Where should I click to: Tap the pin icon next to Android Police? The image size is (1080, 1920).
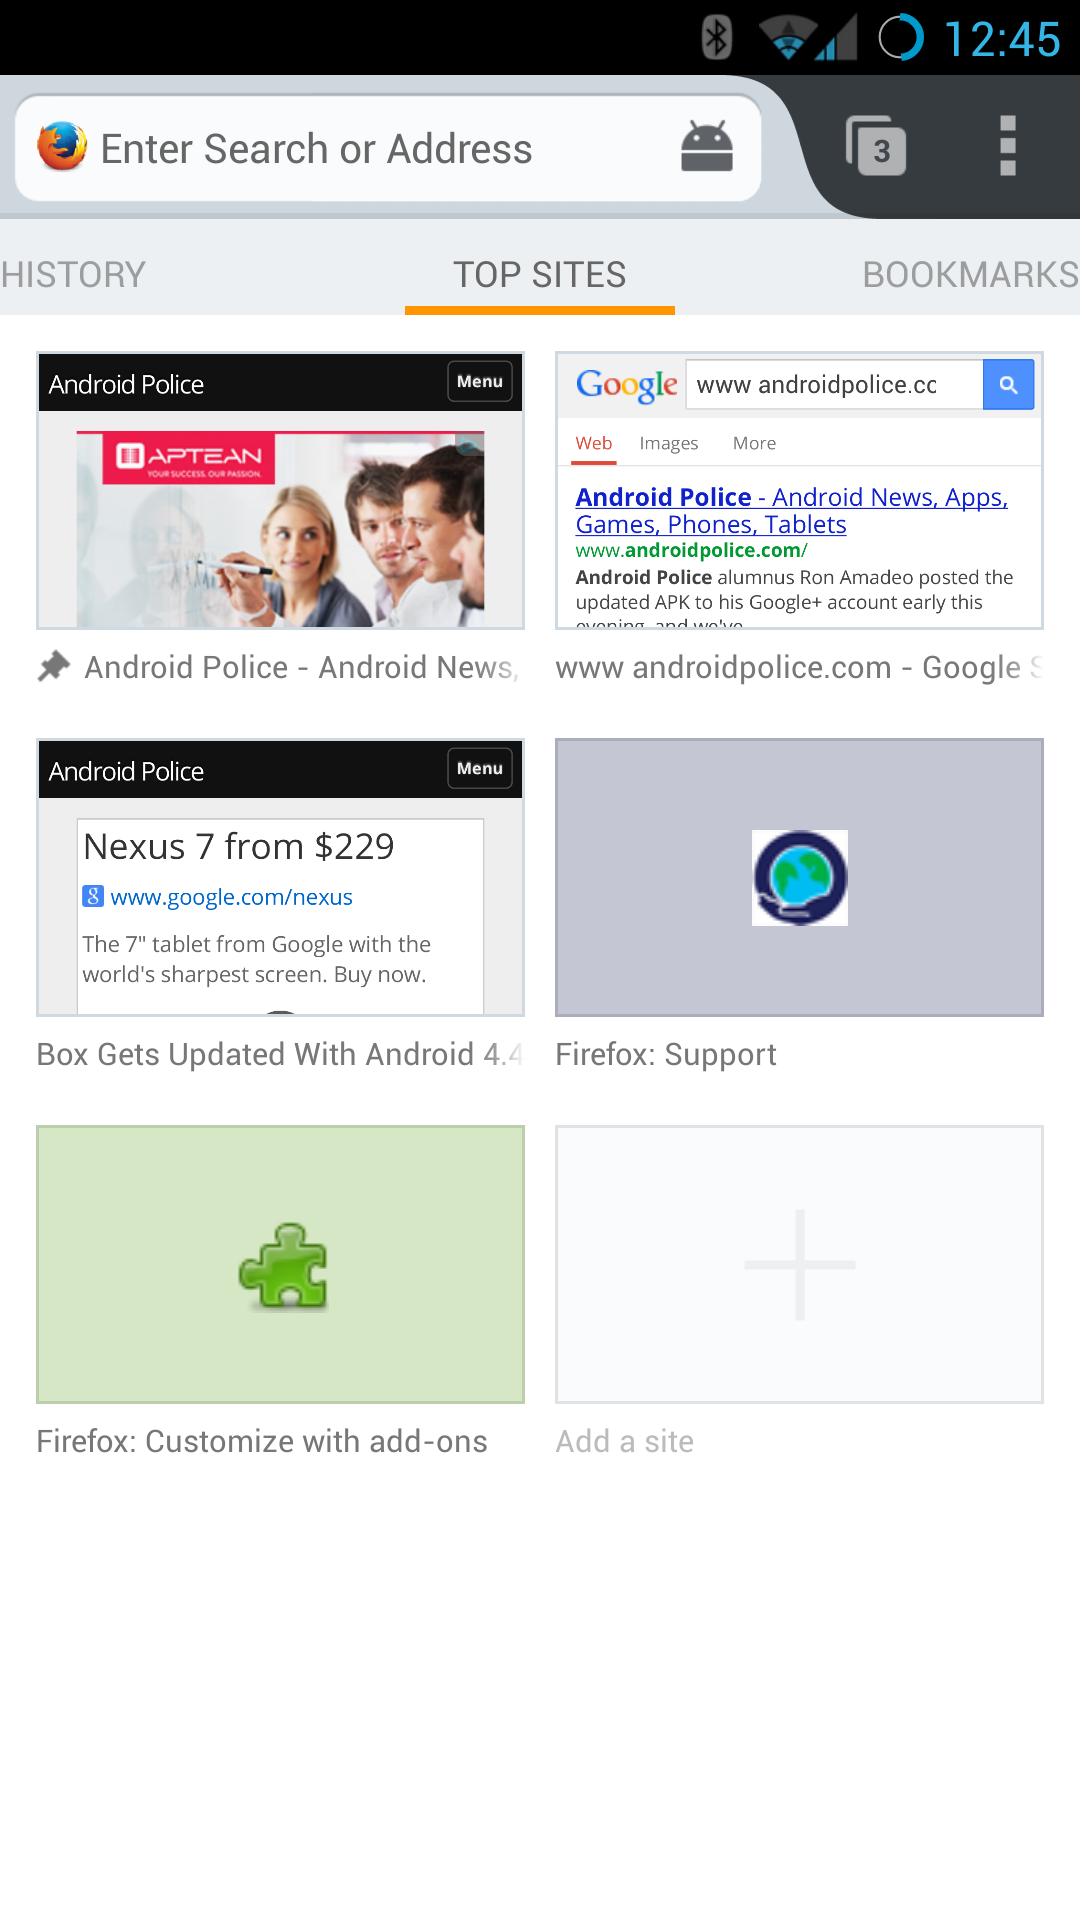pyautogui.click(x=55, y=664)
